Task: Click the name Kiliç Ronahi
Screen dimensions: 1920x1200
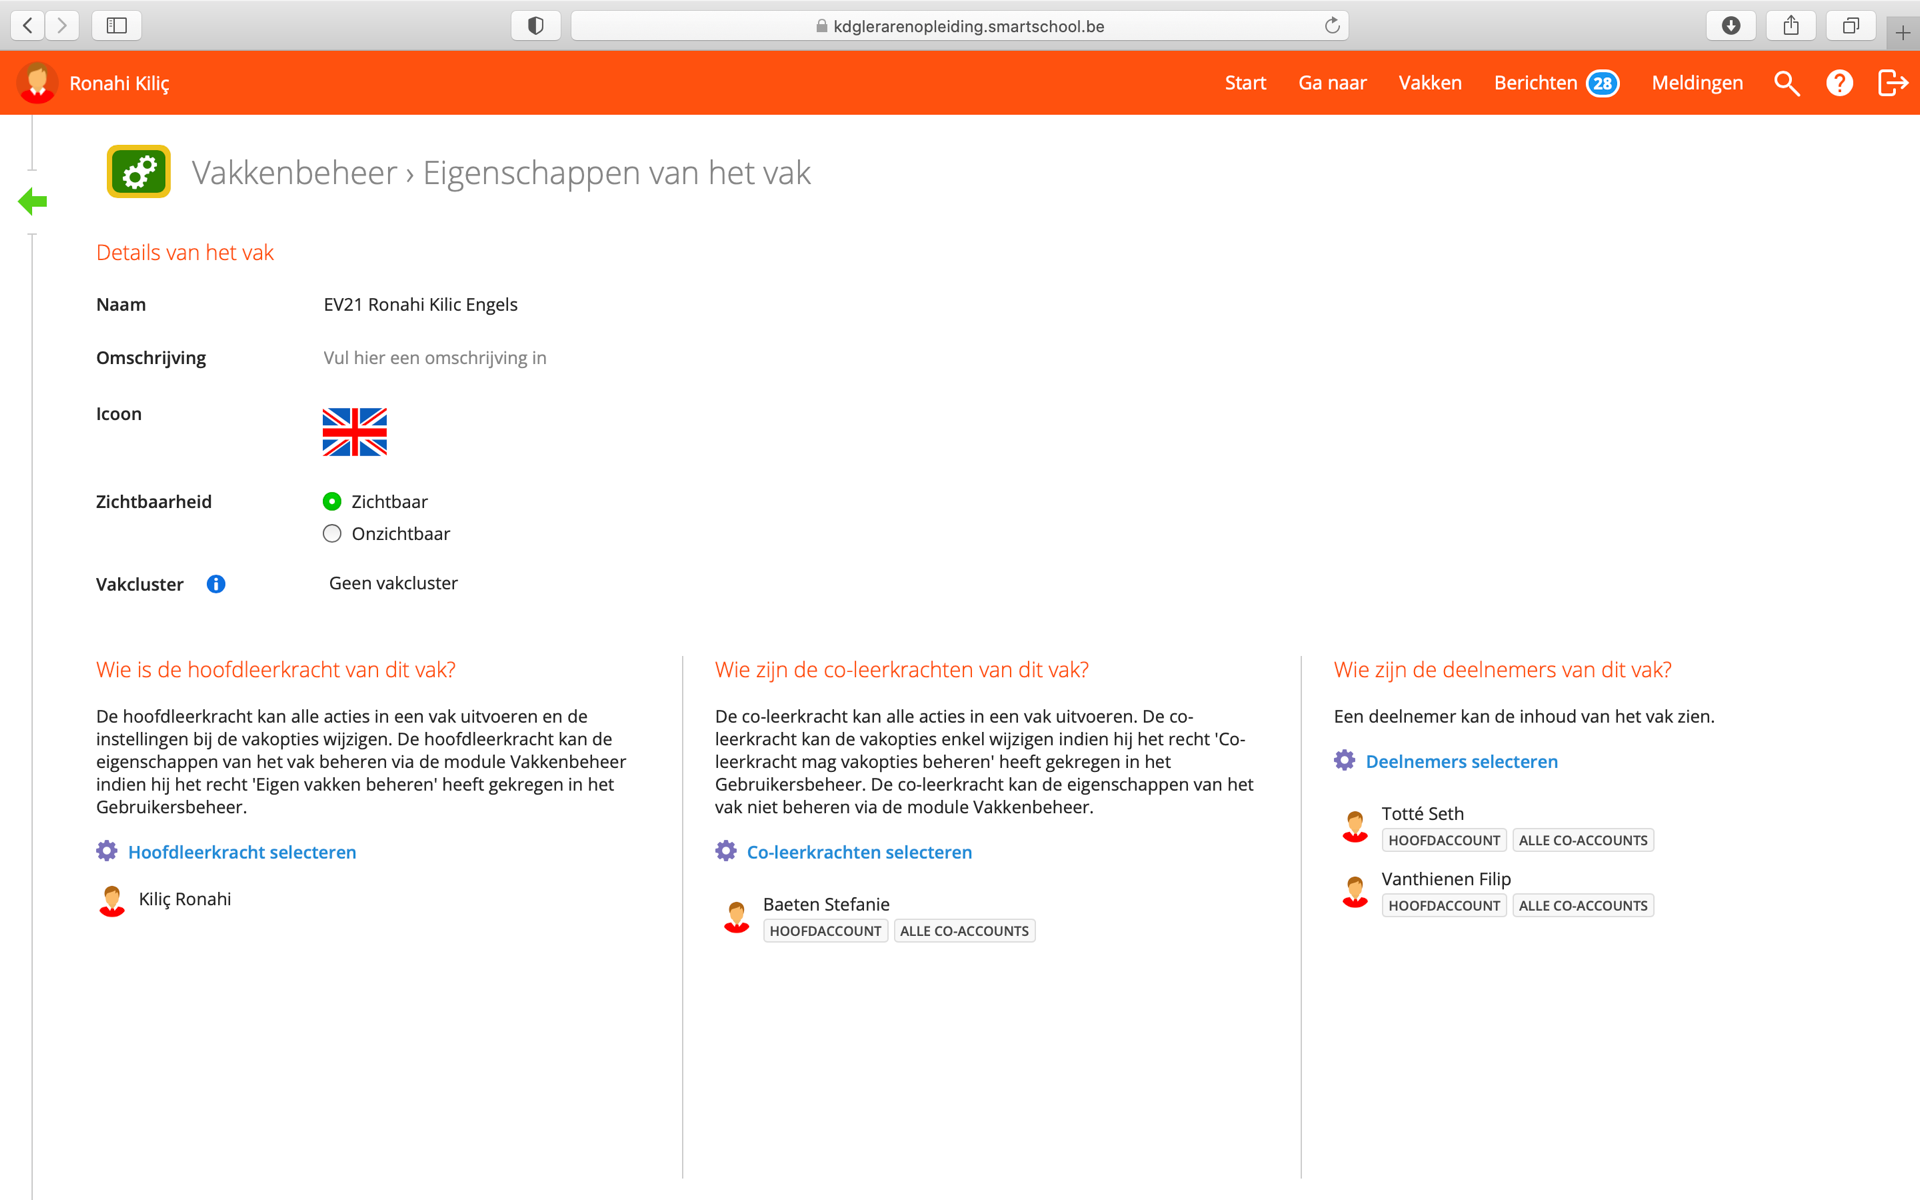Action: [185, 899]
